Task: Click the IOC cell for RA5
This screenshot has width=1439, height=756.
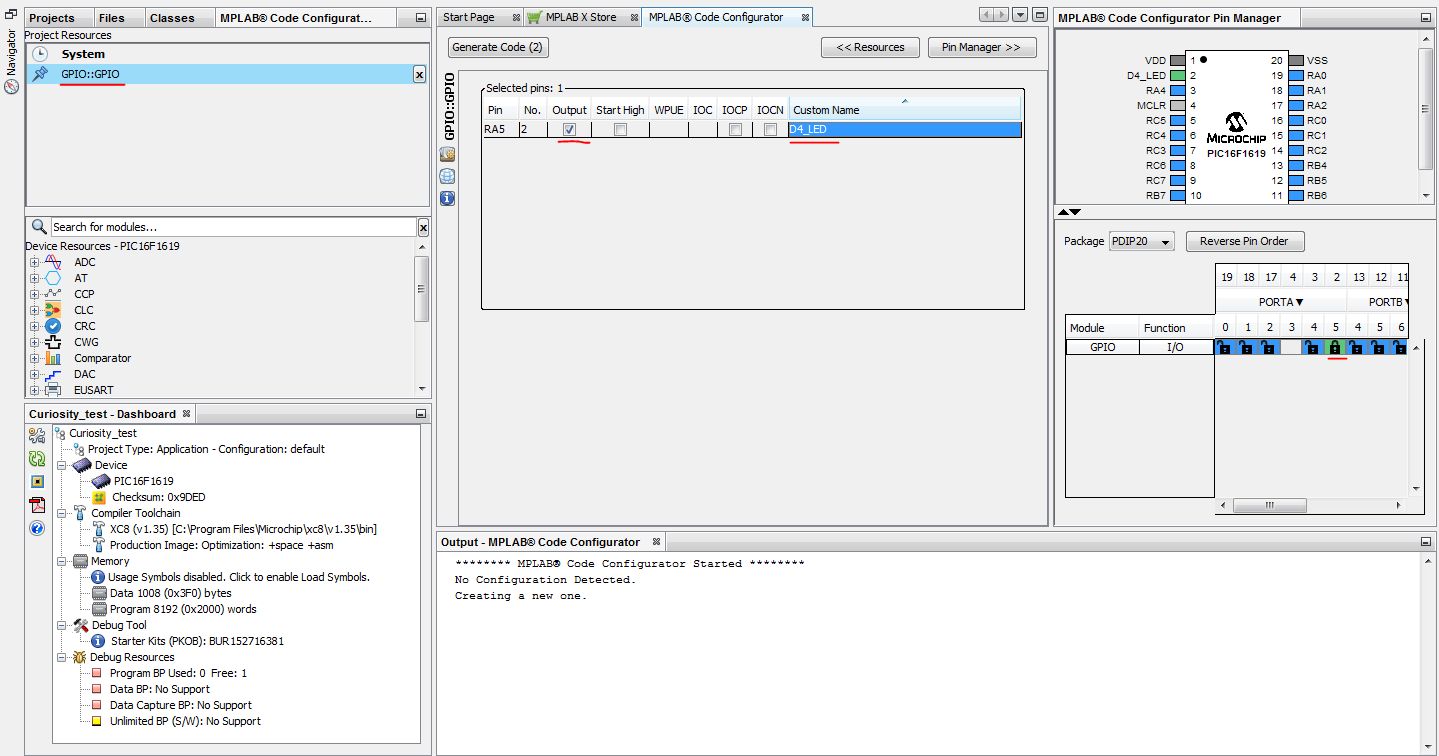Action: pos(703,130)
